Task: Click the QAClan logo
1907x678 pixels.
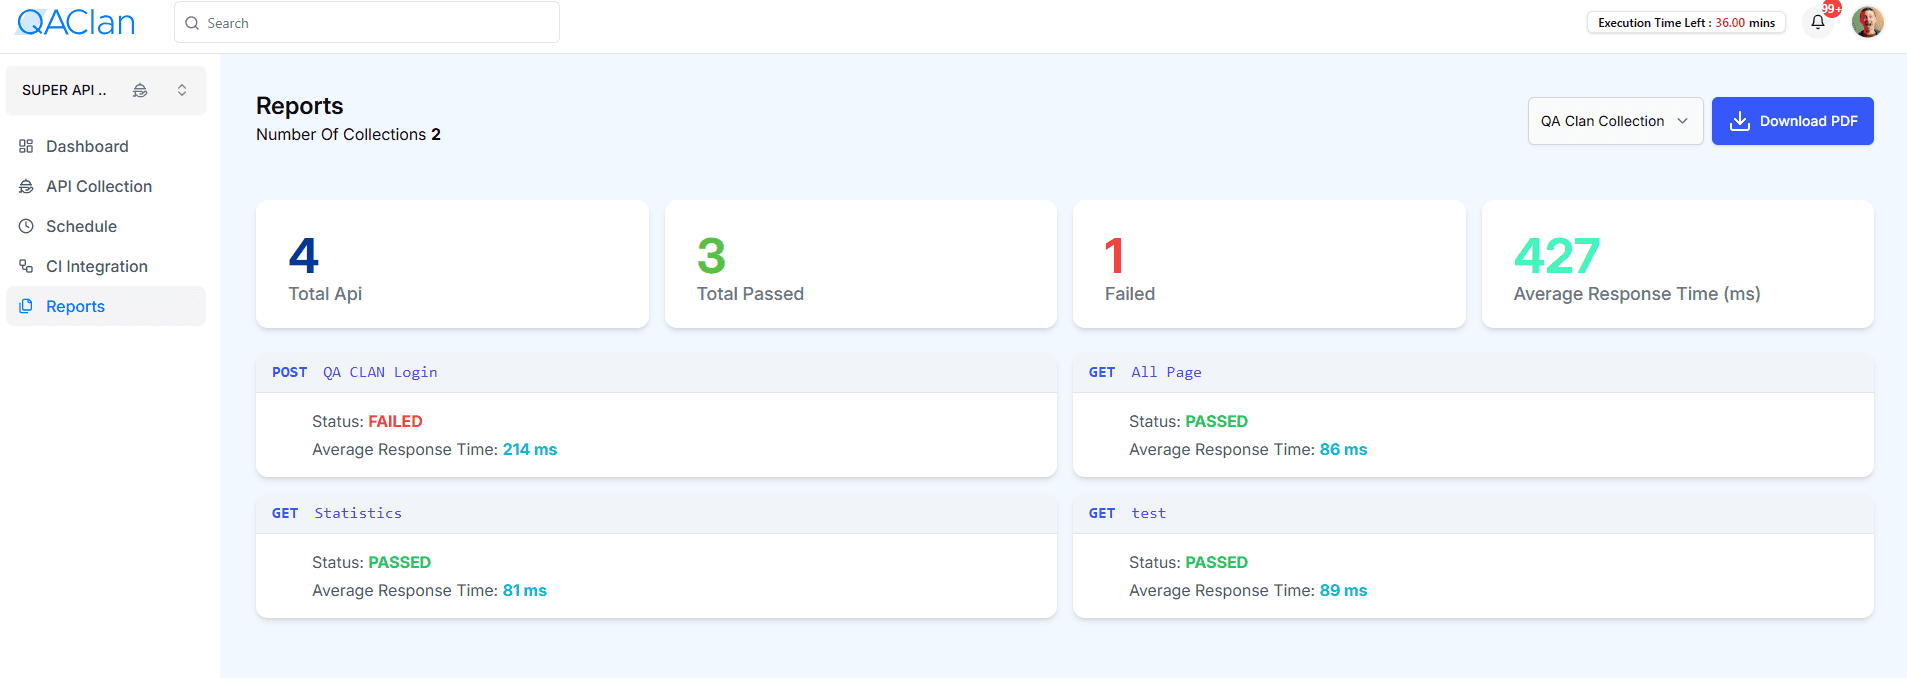Action: [76, 22]
